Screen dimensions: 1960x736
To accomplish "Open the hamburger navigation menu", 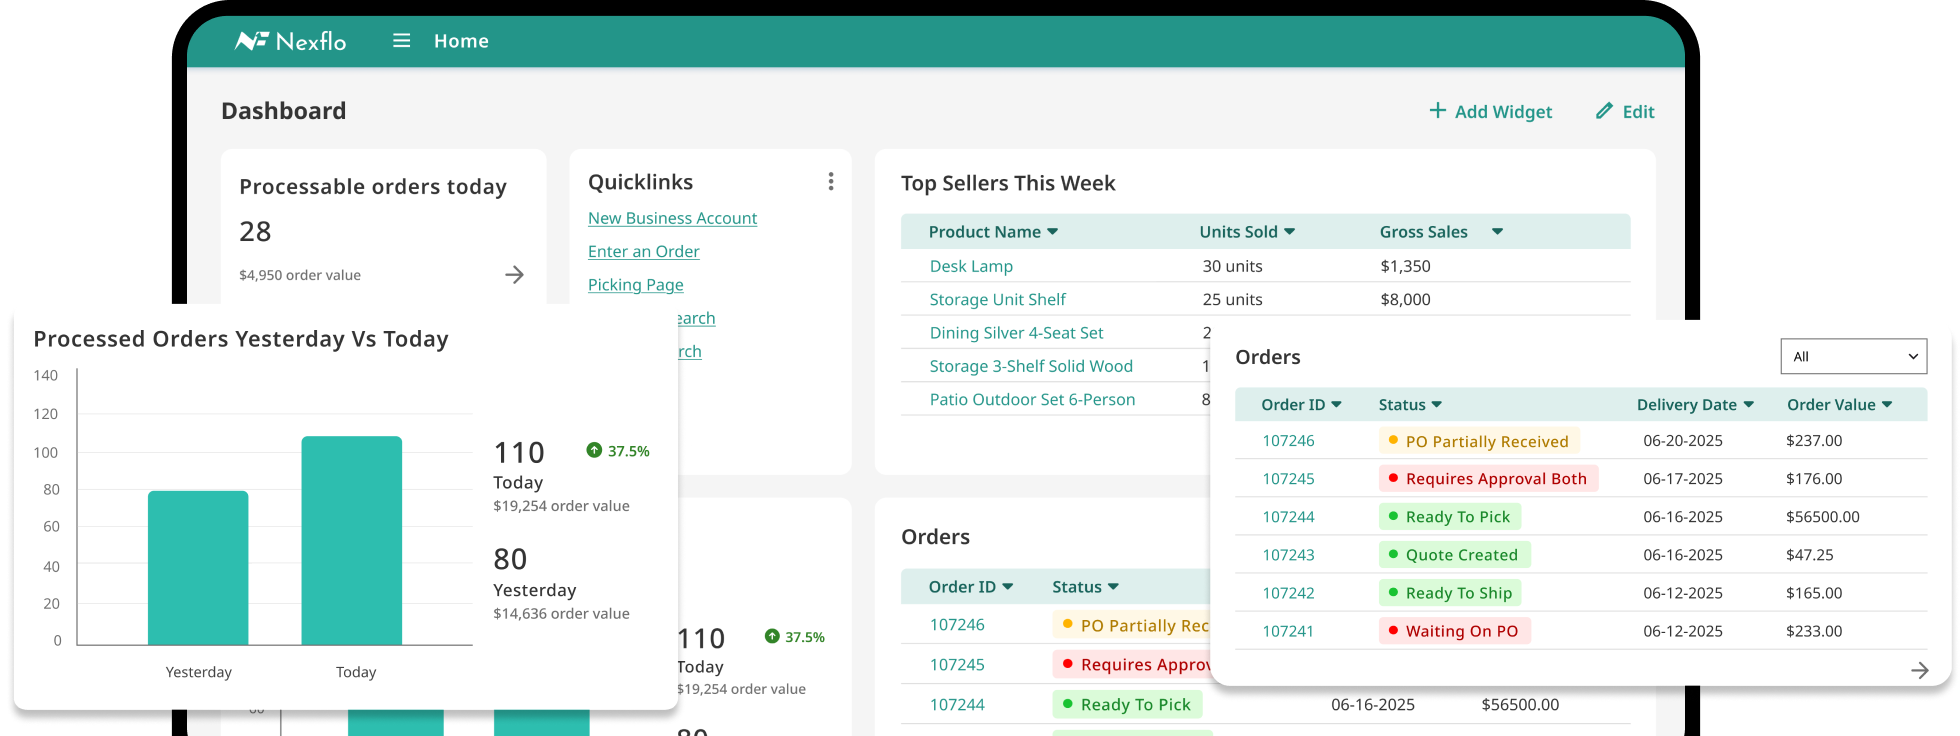I will (402, 41).
